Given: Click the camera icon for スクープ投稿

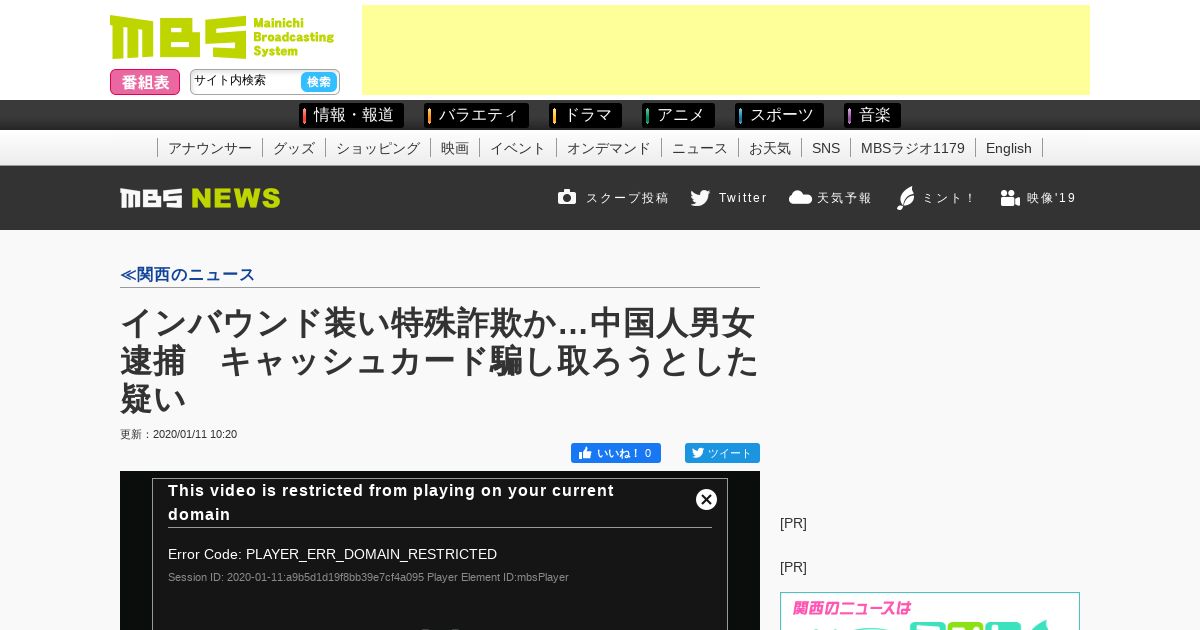Looking at the screenshot, I should 567,197.
